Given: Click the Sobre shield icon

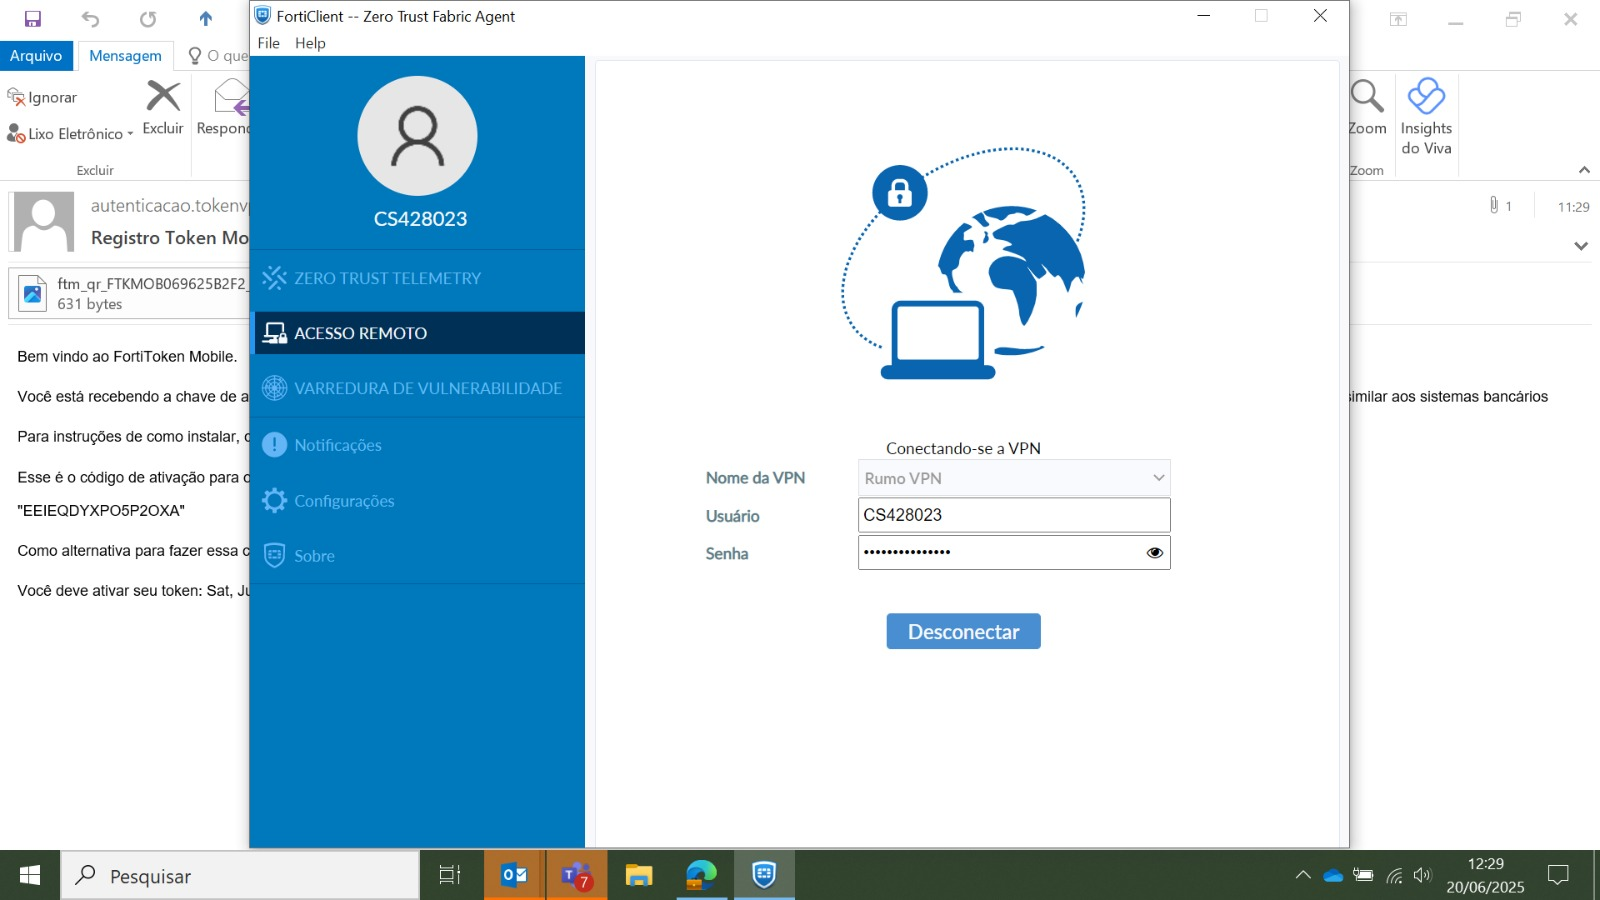Looking at the screenshot, I should tap(274, 556).
